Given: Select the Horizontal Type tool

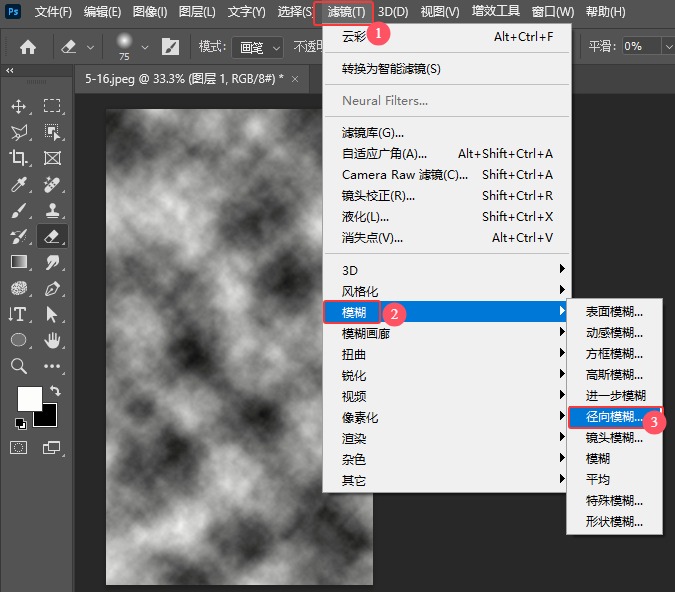Looking at the screenshot, I should point(19,314).
